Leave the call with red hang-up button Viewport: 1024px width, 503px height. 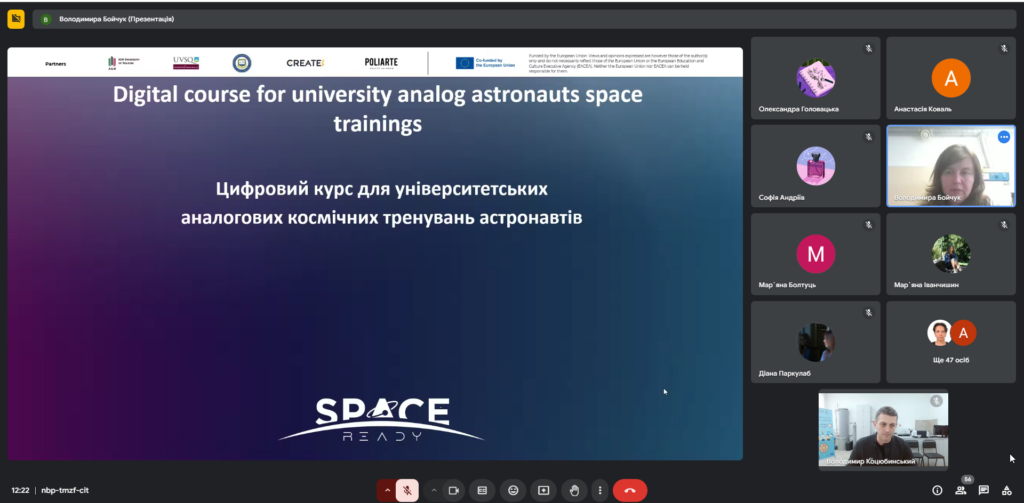629,490
